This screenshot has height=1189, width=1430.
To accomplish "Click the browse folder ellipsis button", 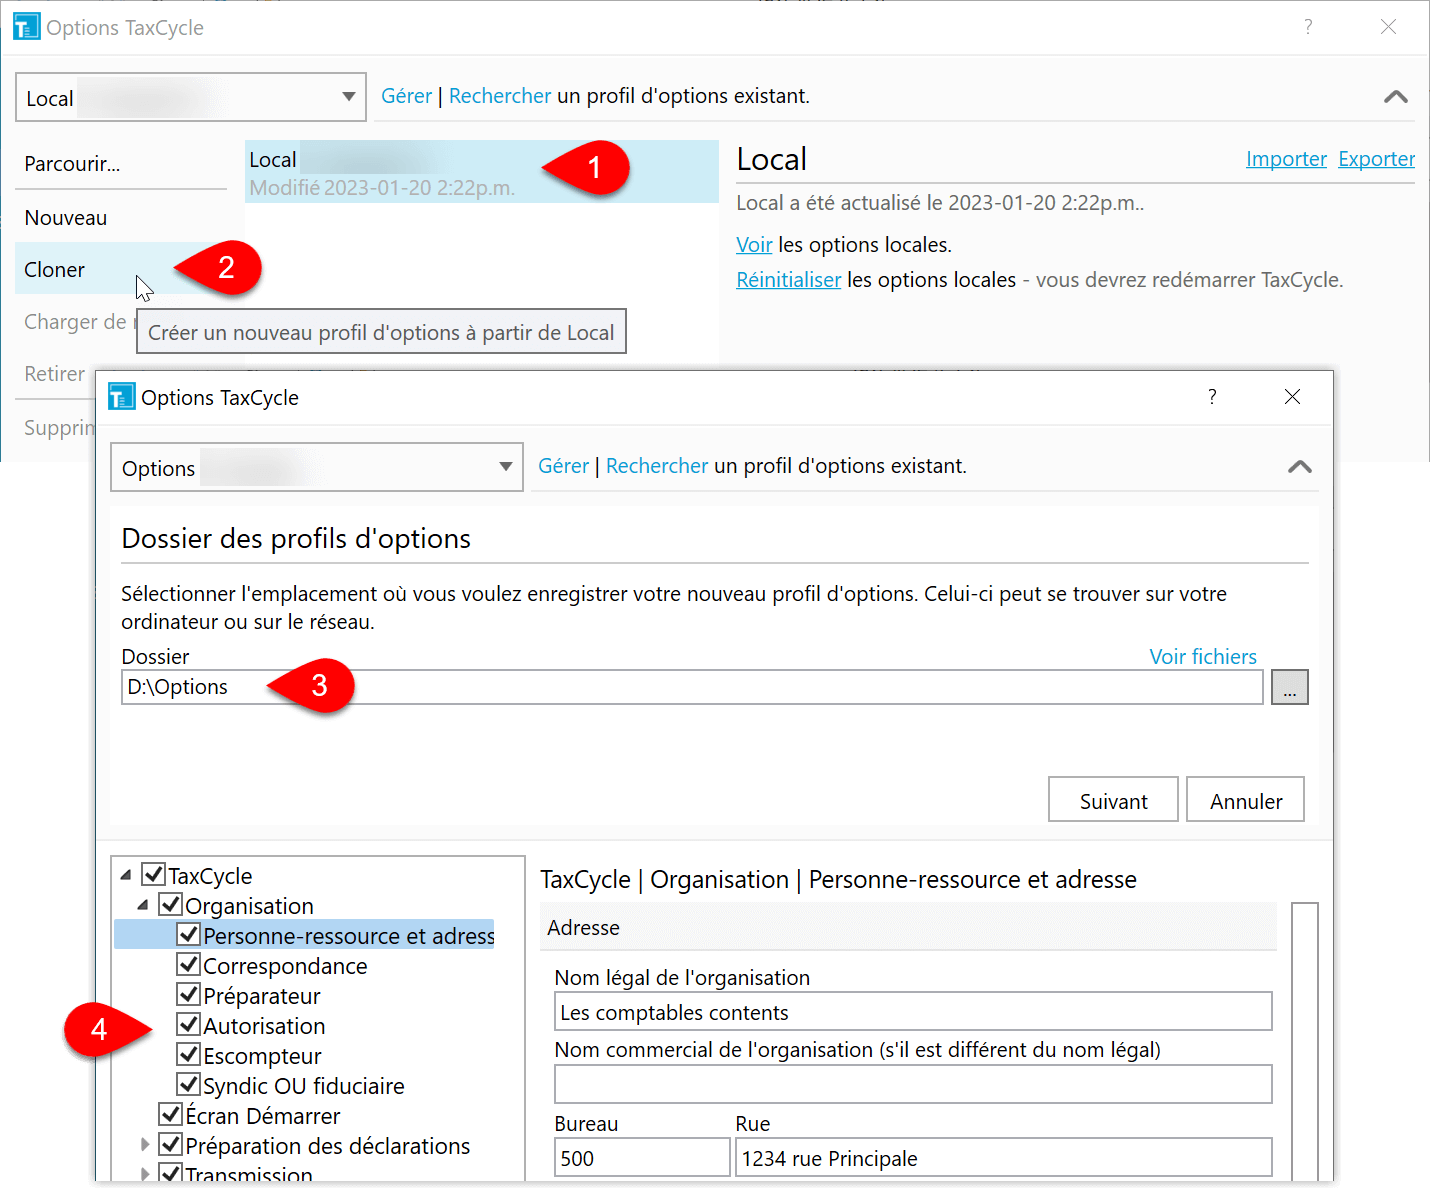I will 1289,687.
